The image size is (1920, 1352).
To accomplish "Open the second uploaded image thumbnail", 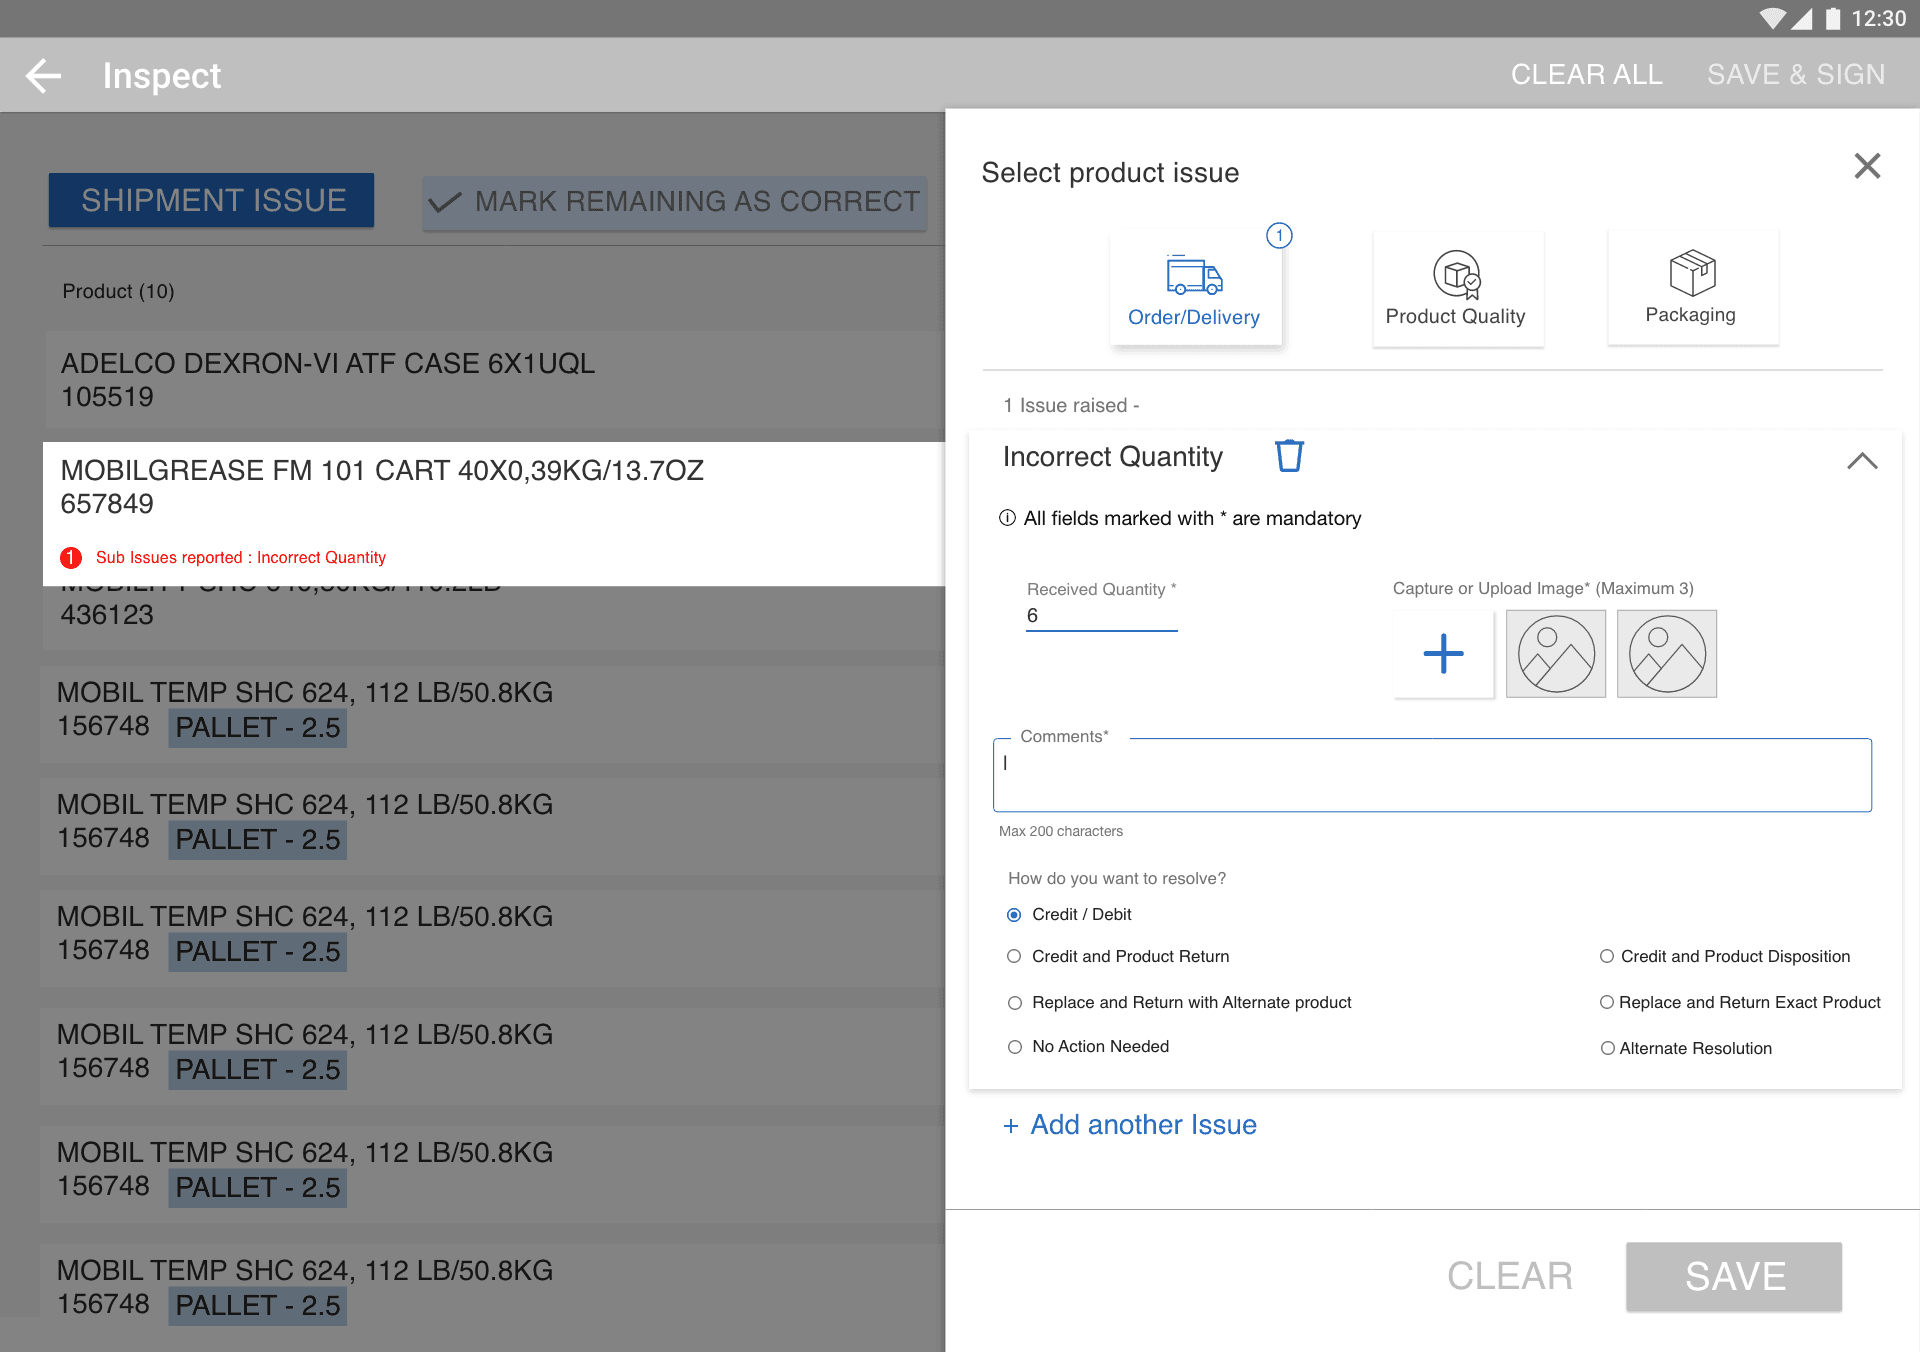I will (1666, 654).
